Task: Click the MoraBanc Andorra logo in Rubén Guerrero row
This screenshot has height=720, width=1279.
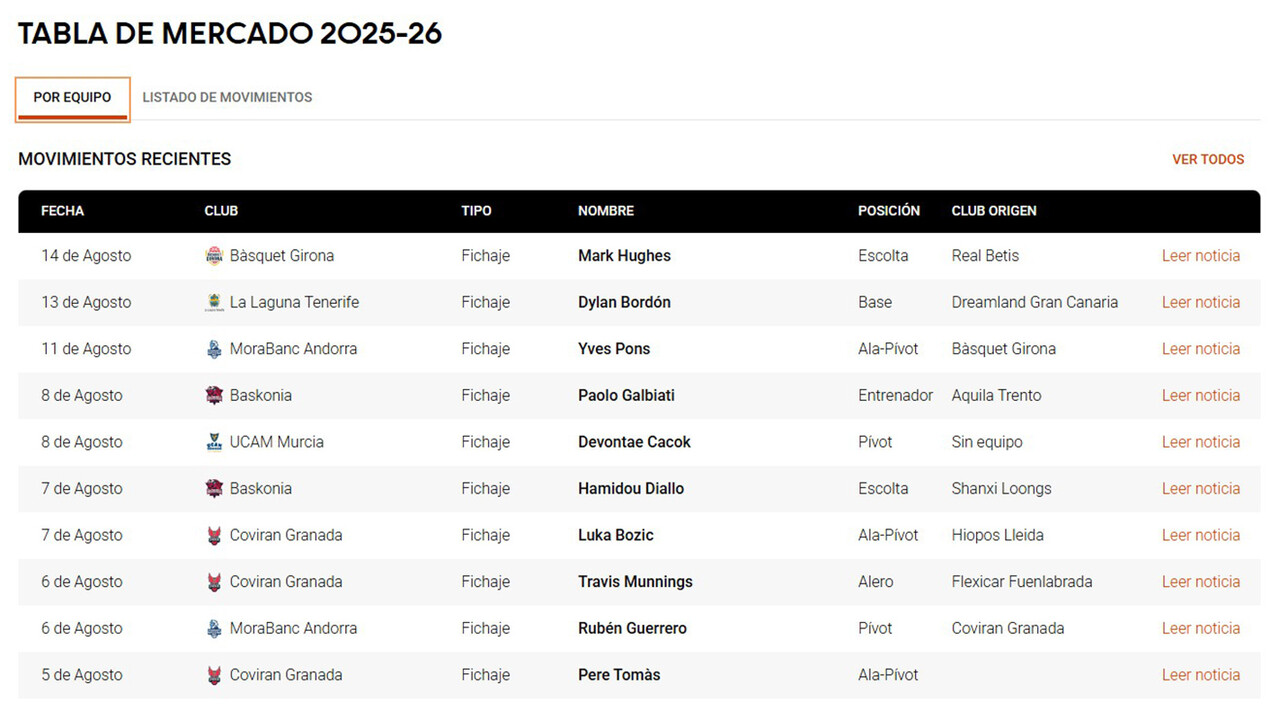Action: tap(213, 628)
